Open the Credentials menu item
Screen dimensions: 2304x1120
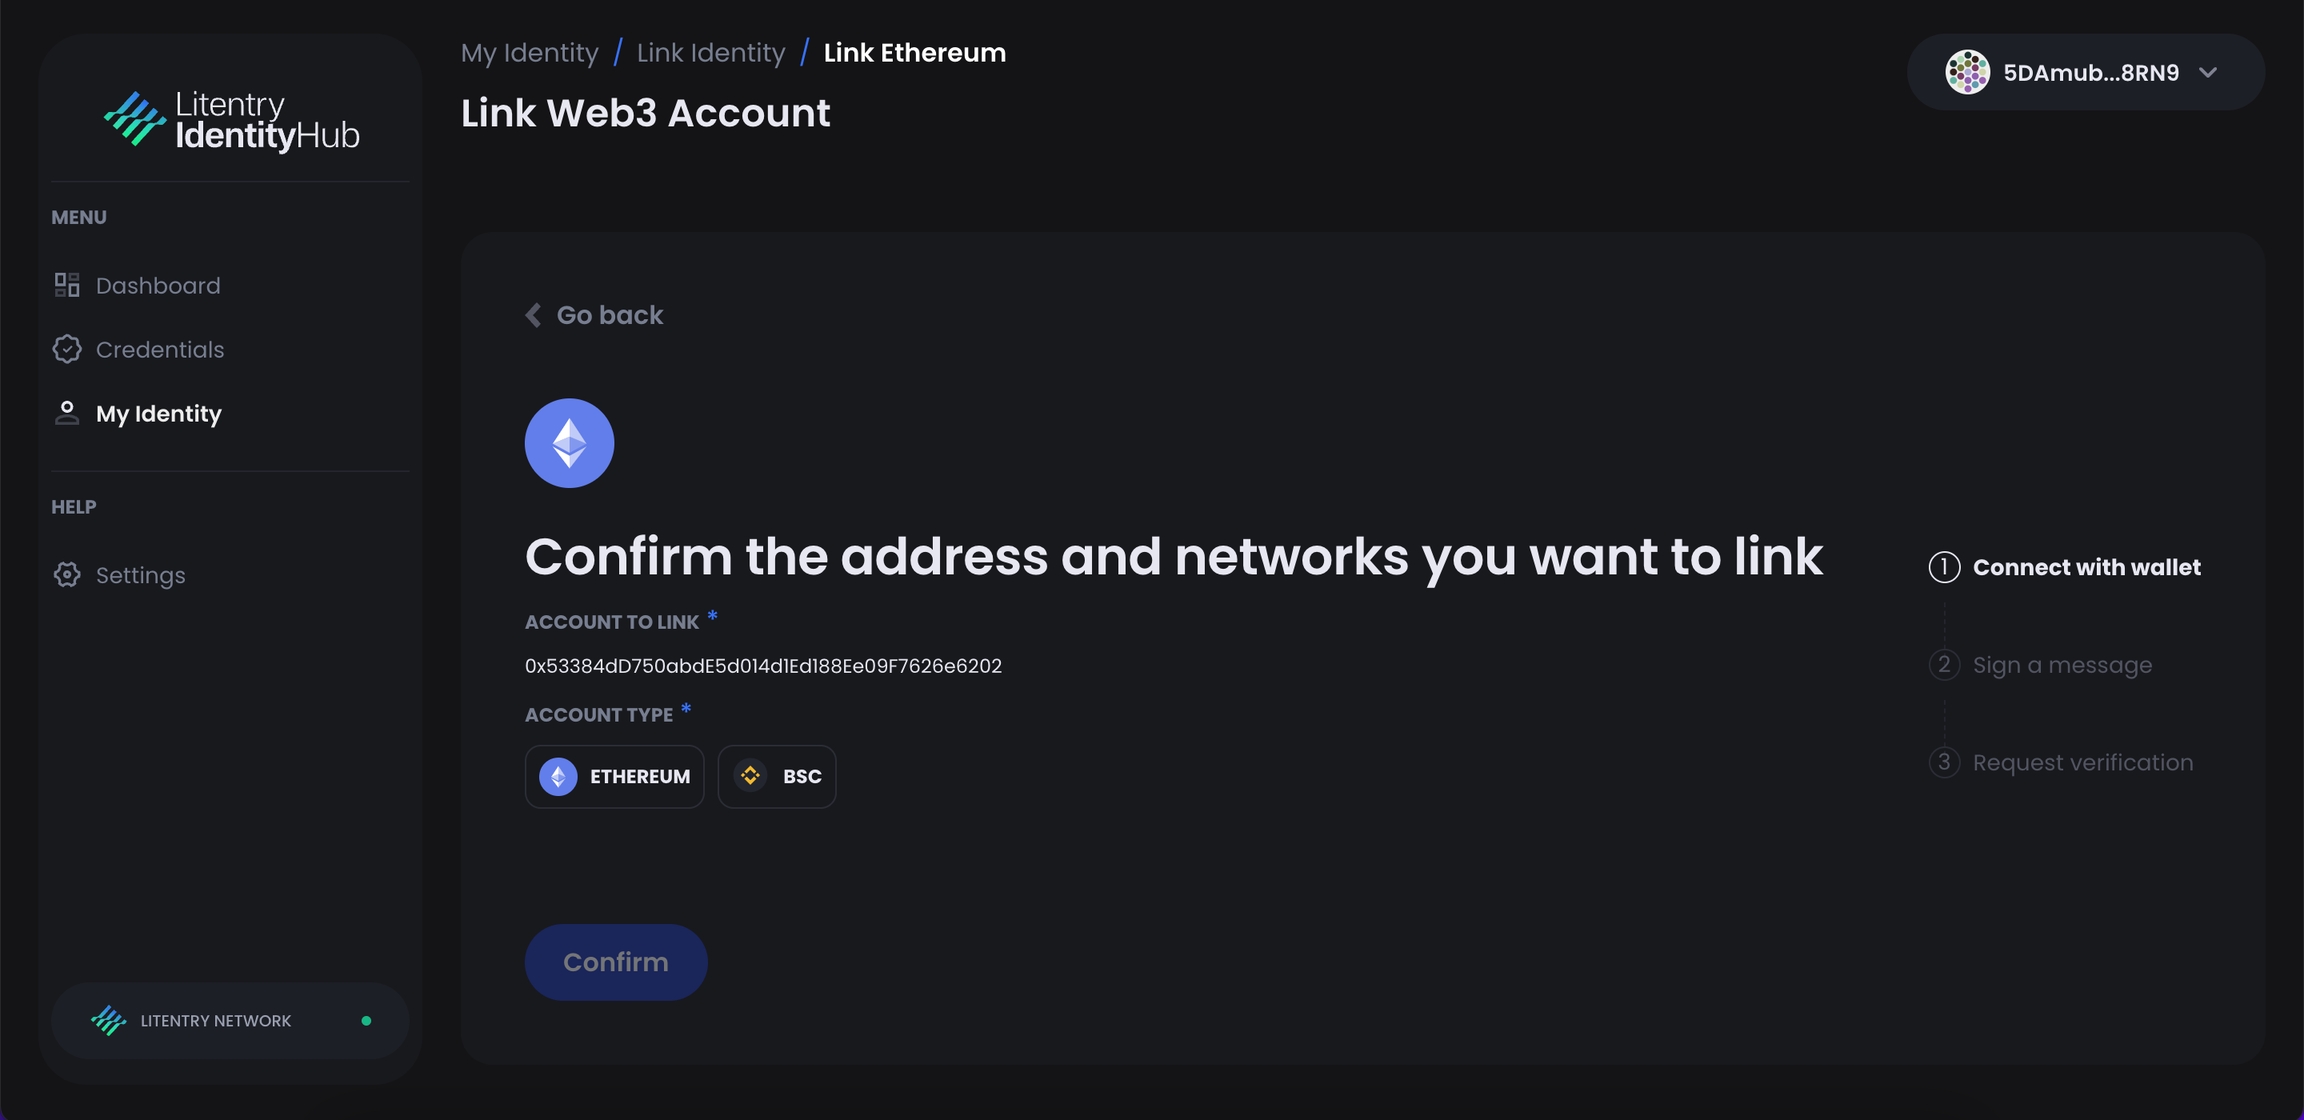(x=160, y=349)
